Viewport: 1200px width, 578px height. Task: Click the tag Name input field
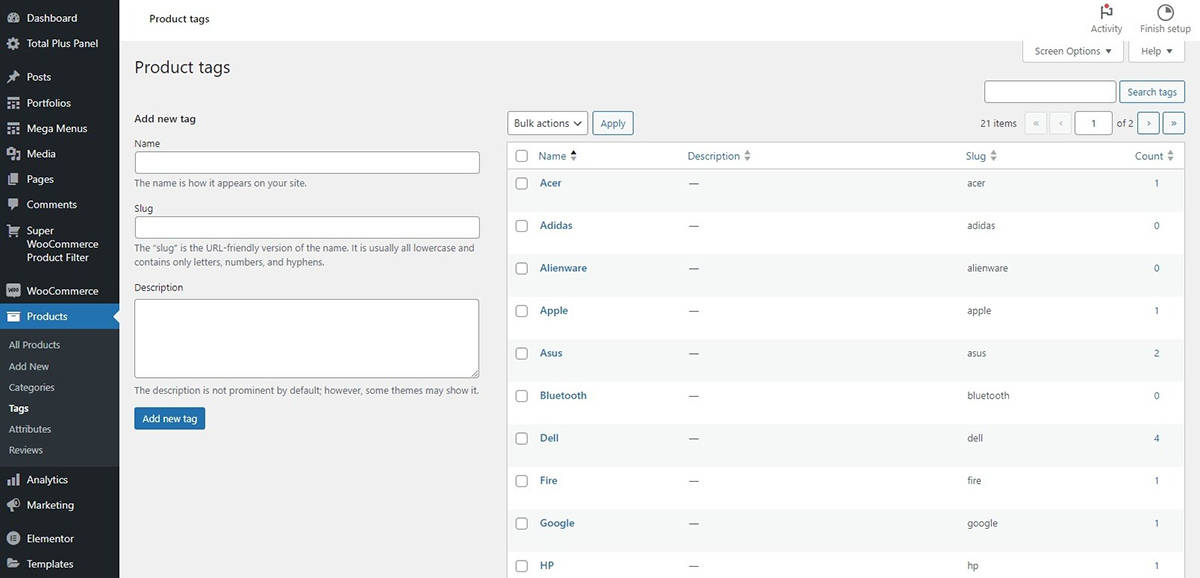tap(307, 162)
